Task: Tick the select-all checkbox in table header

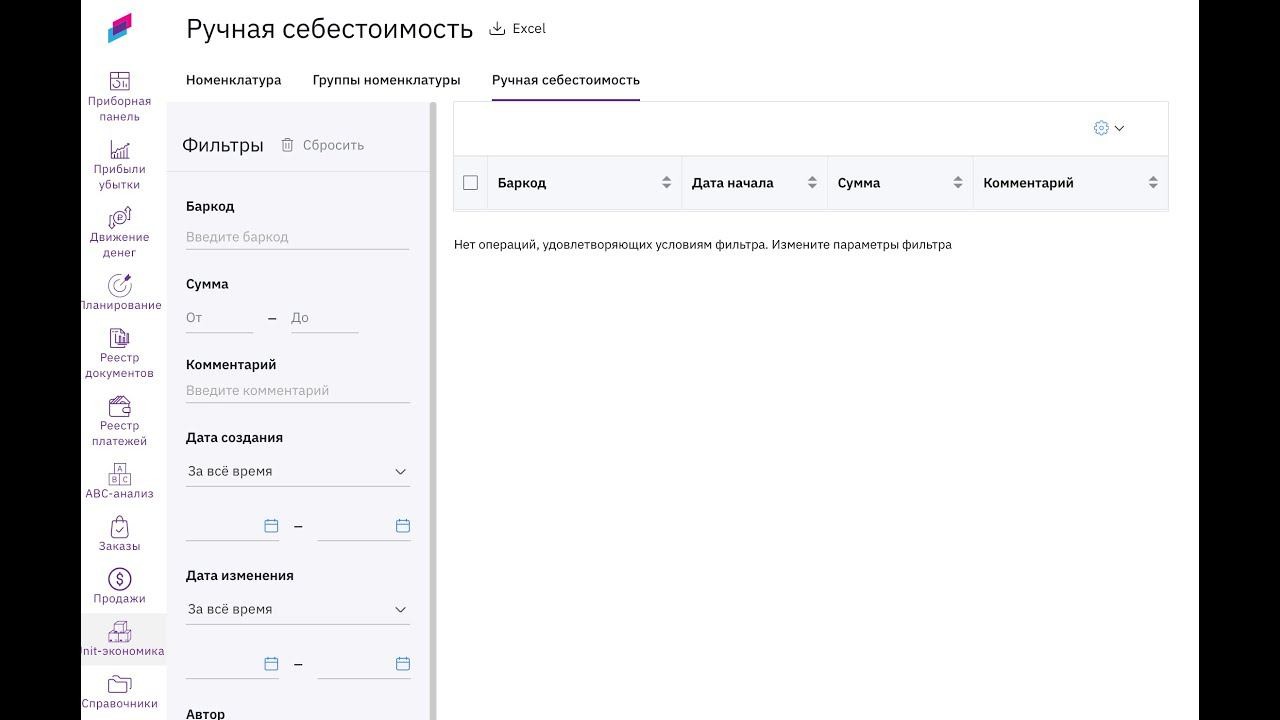Action: point(470,183)
